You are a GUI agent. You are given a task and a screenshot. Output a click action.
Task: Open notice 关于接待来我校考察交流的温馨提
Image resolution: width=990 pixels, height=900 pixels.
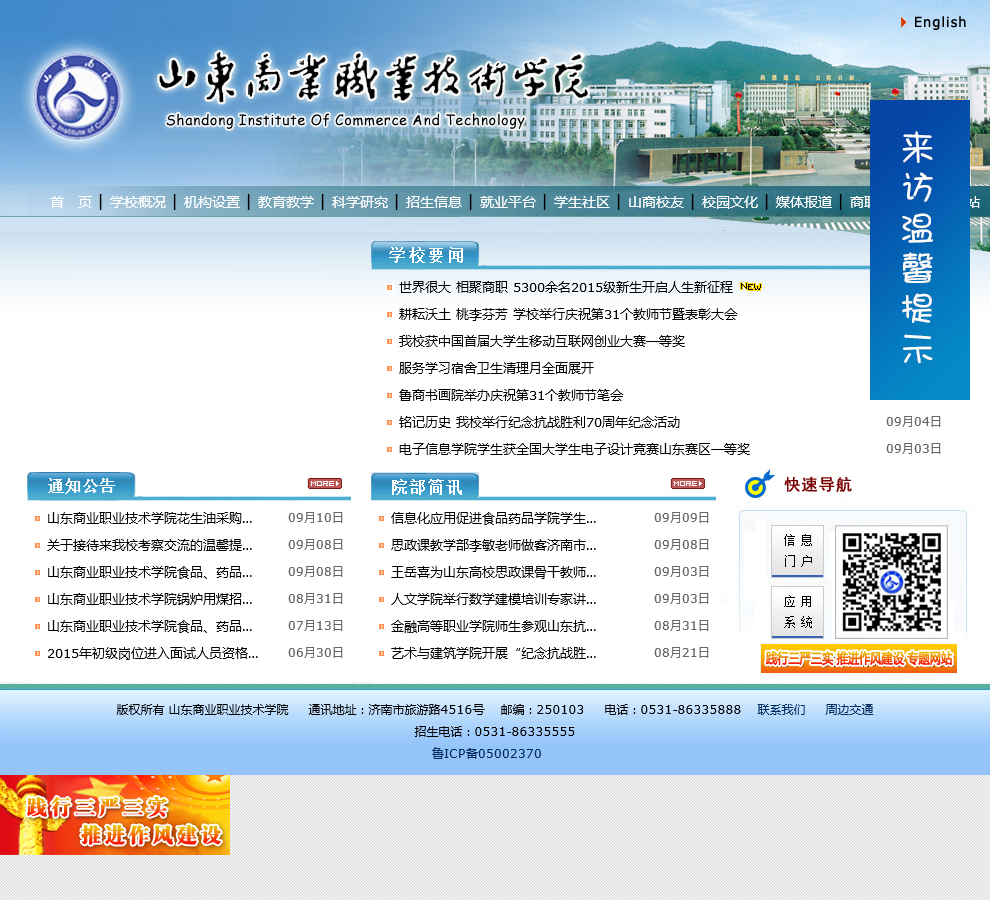[x=150, y=545]
